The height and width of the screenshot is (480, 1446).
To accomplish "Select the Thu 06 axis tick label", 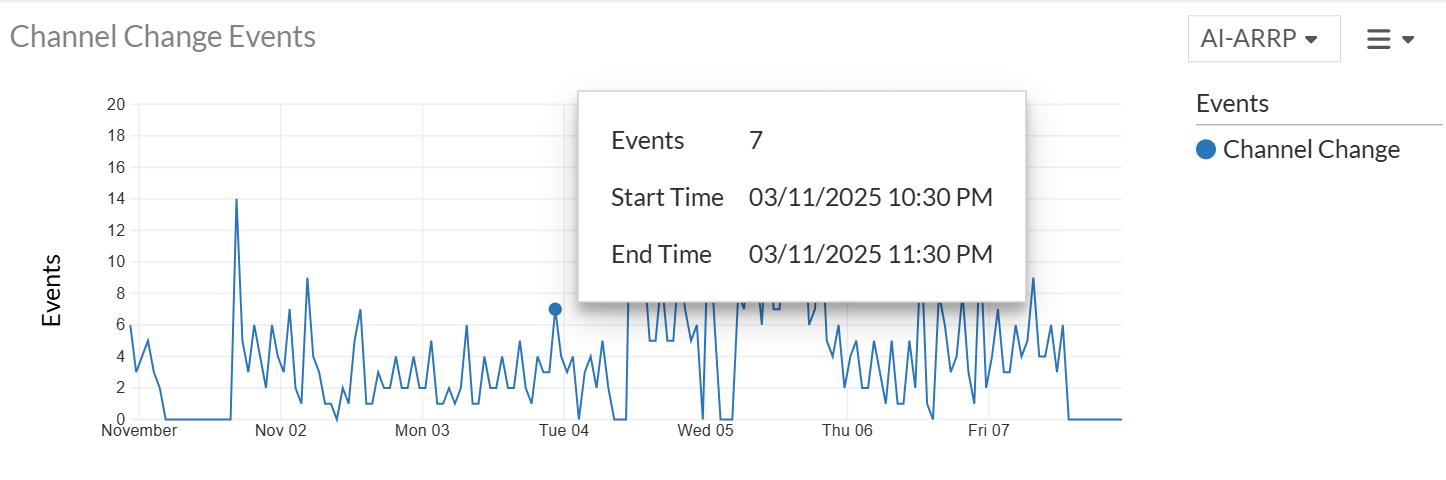I will click(x=847, y=431).
